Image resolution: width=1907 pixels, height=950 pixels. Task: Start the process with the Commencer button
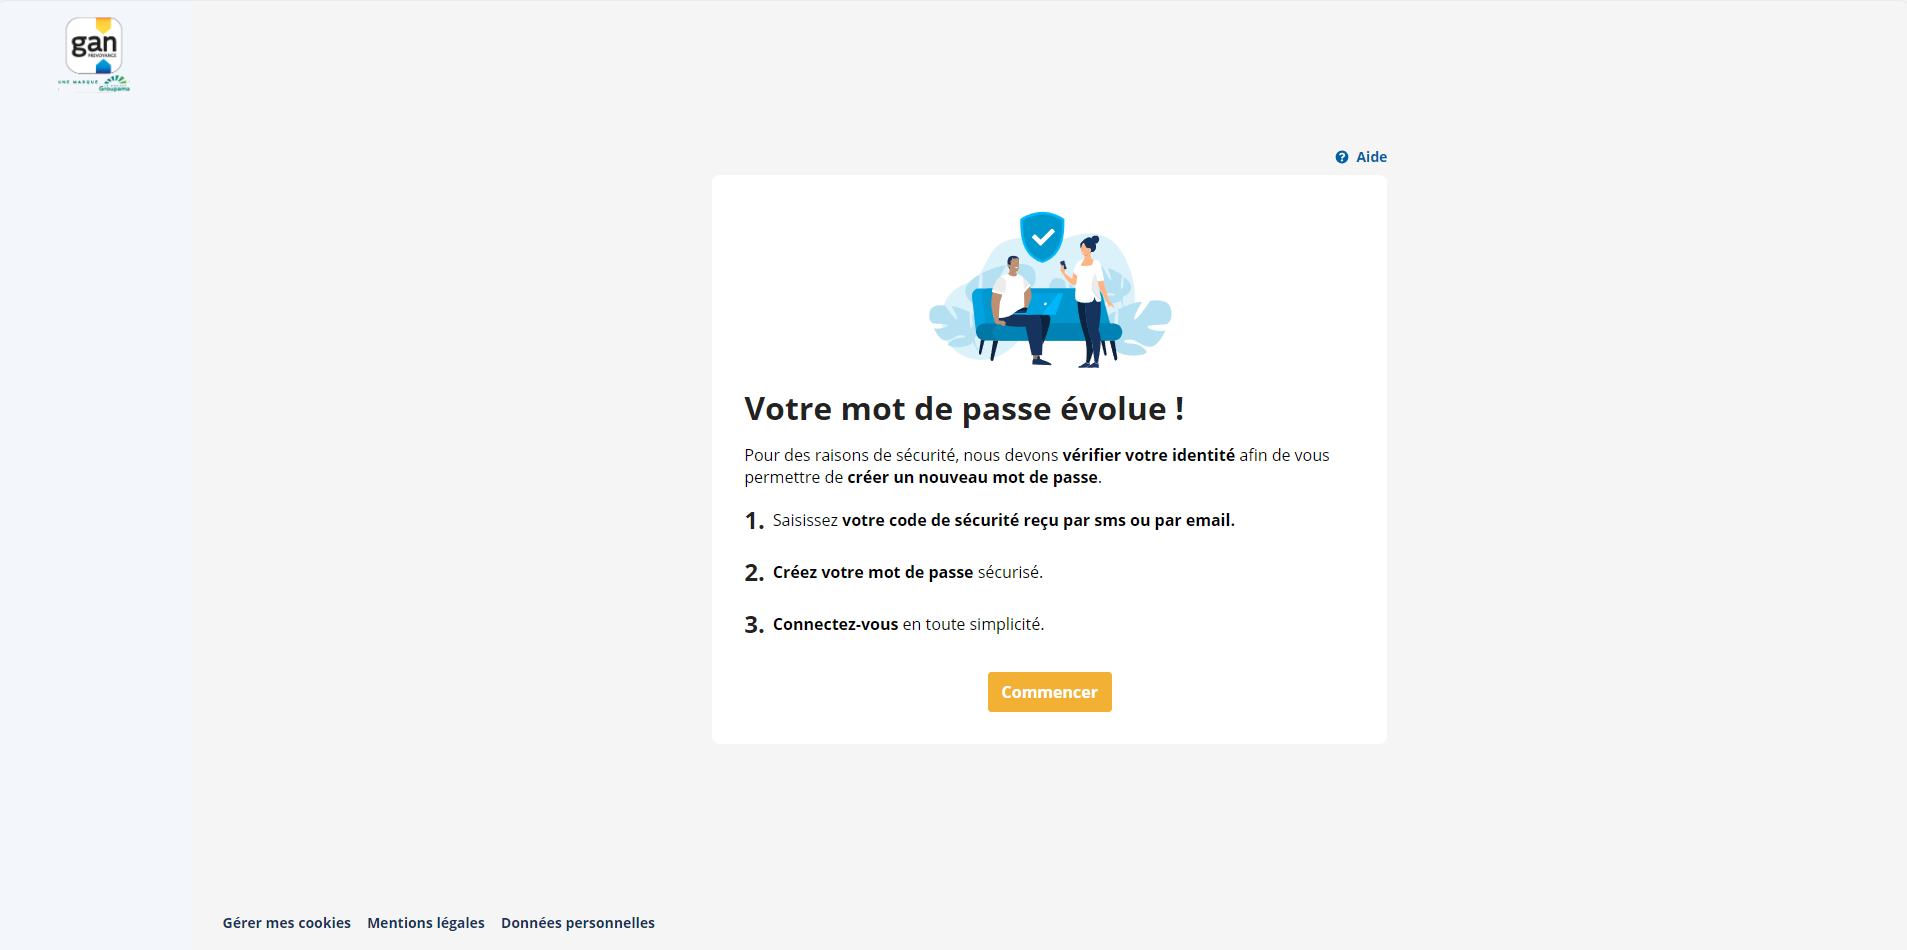click(1049, 692)
